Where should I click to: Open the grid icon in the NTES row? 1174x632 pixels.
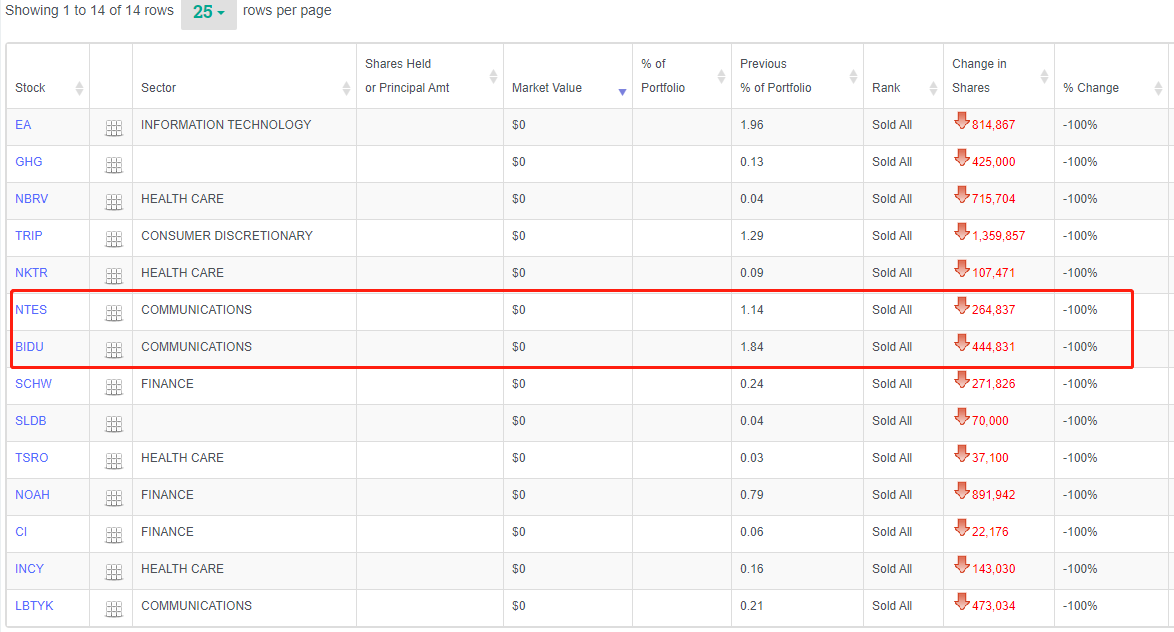point(114,313)
